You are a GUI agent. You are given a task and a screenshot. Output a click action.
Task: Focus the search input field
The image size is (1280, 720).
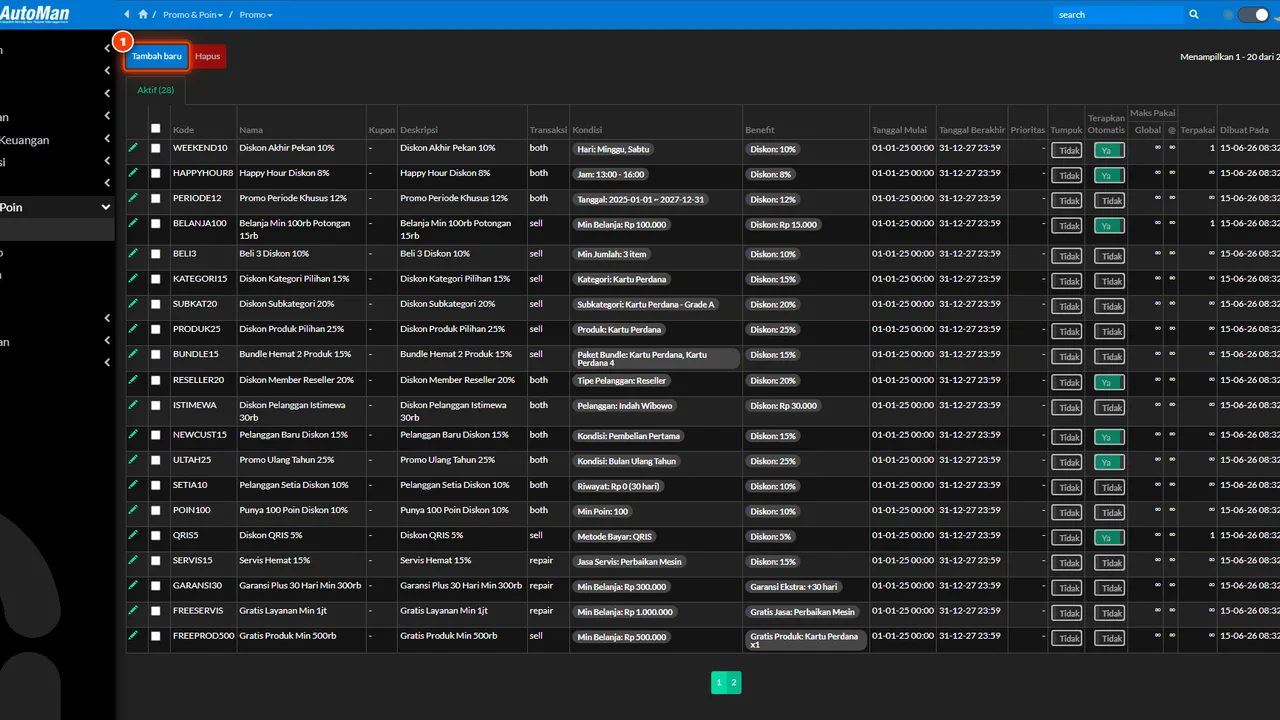pos(1119,15)
